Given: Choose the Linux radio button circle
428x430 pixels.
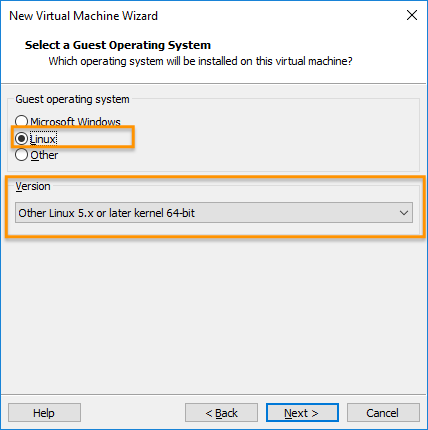Looking at the screenshot, I should tap(21, 138).
